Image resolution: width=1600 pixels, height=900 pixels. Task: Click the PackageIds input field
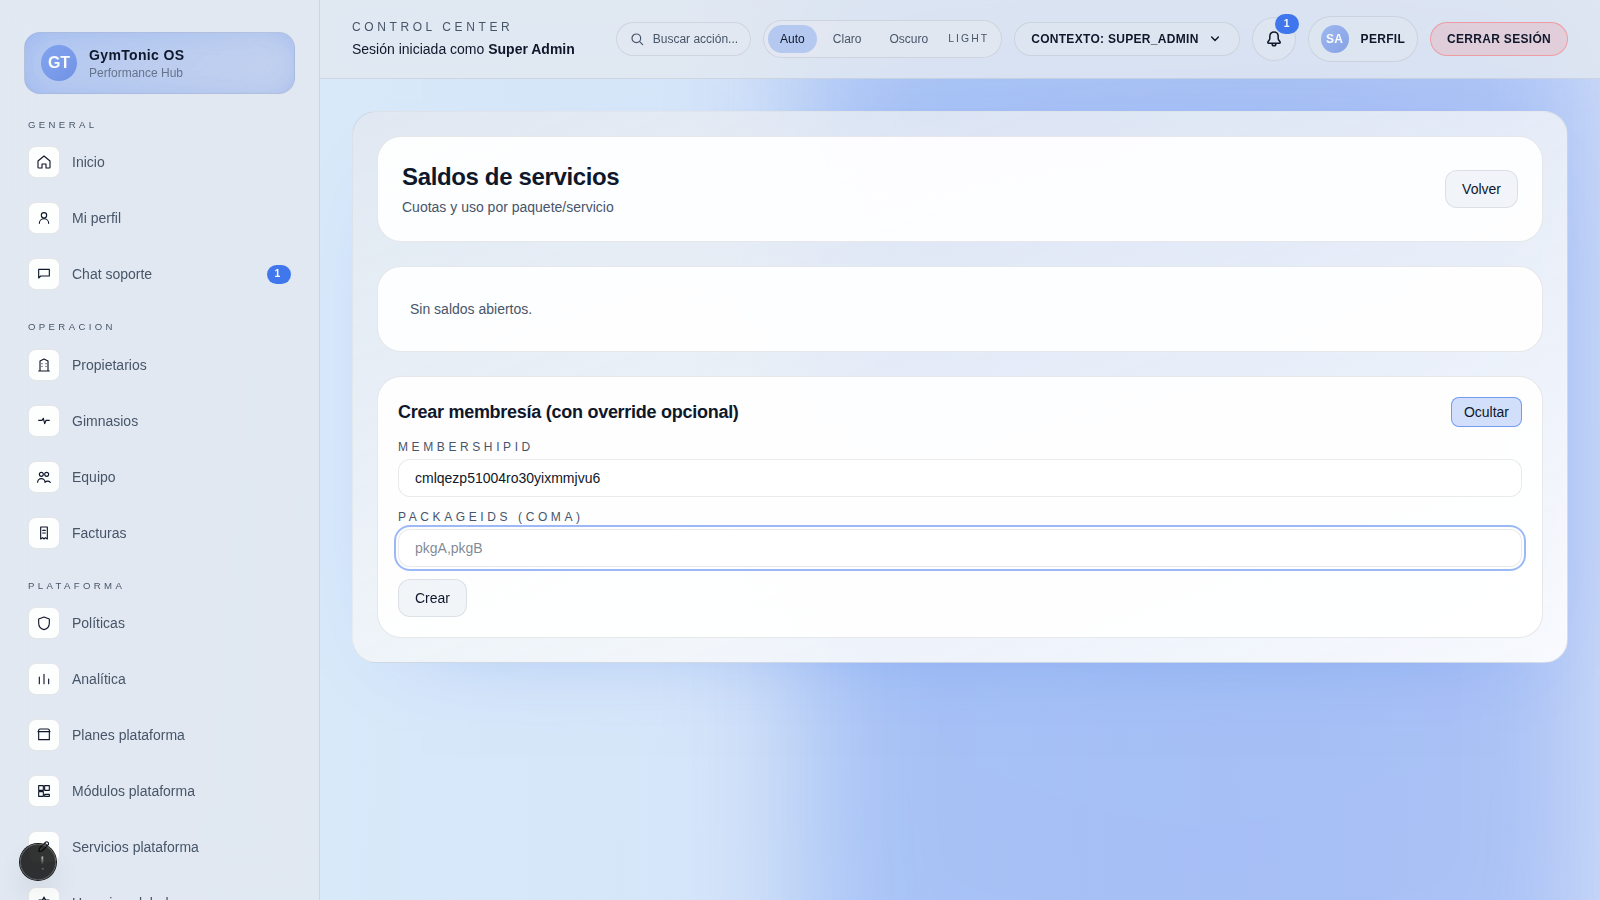point(959,548)
